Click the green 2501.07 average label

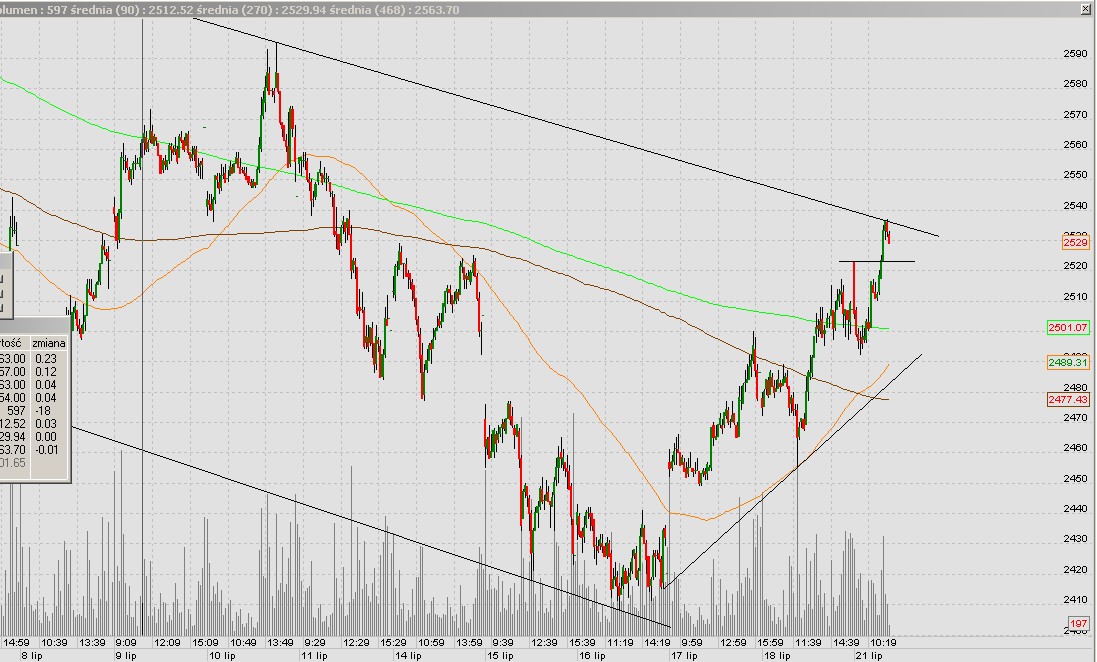tap(1068, 328)
